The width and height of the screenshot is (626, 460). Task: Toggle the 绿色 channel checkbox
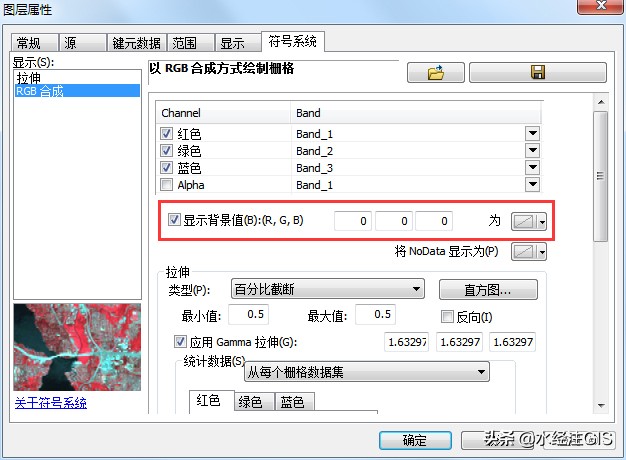[166, 151]
